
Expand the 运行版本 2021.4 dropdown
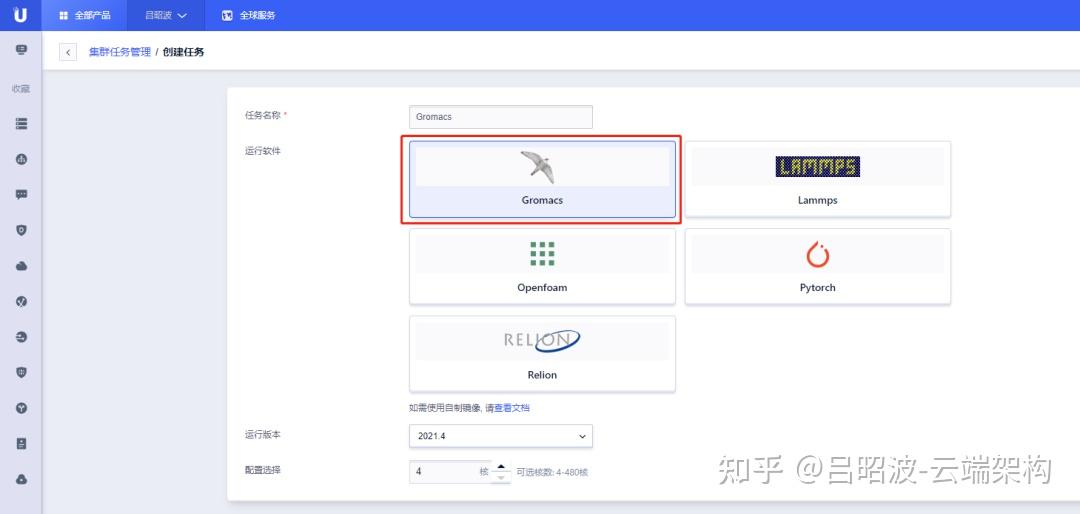point(501,436)
